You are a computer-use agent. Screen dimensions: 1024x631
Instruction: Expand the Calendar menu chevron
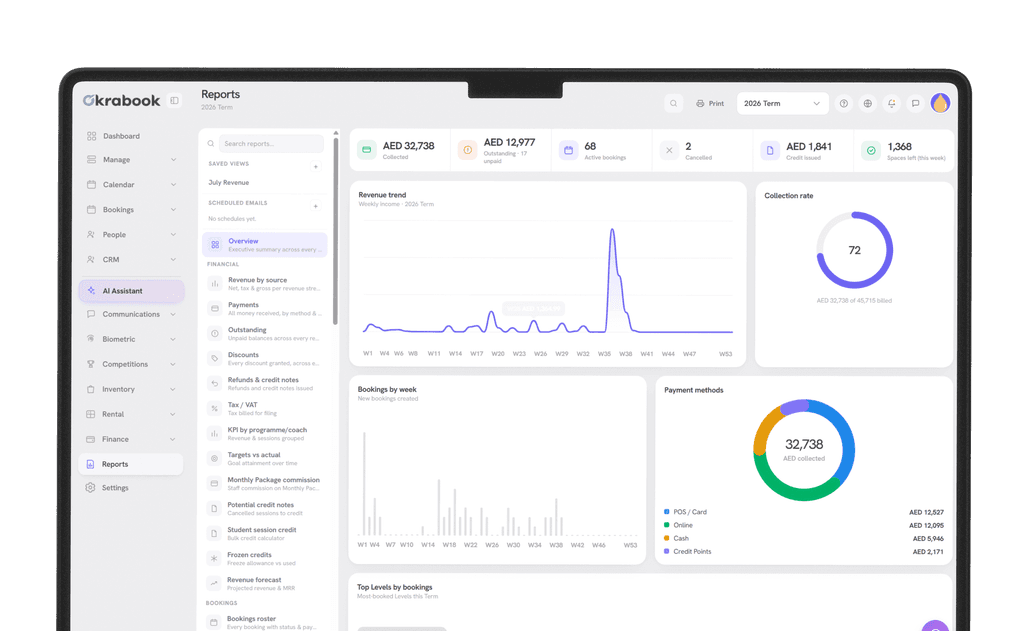click(x=173, y=185)
